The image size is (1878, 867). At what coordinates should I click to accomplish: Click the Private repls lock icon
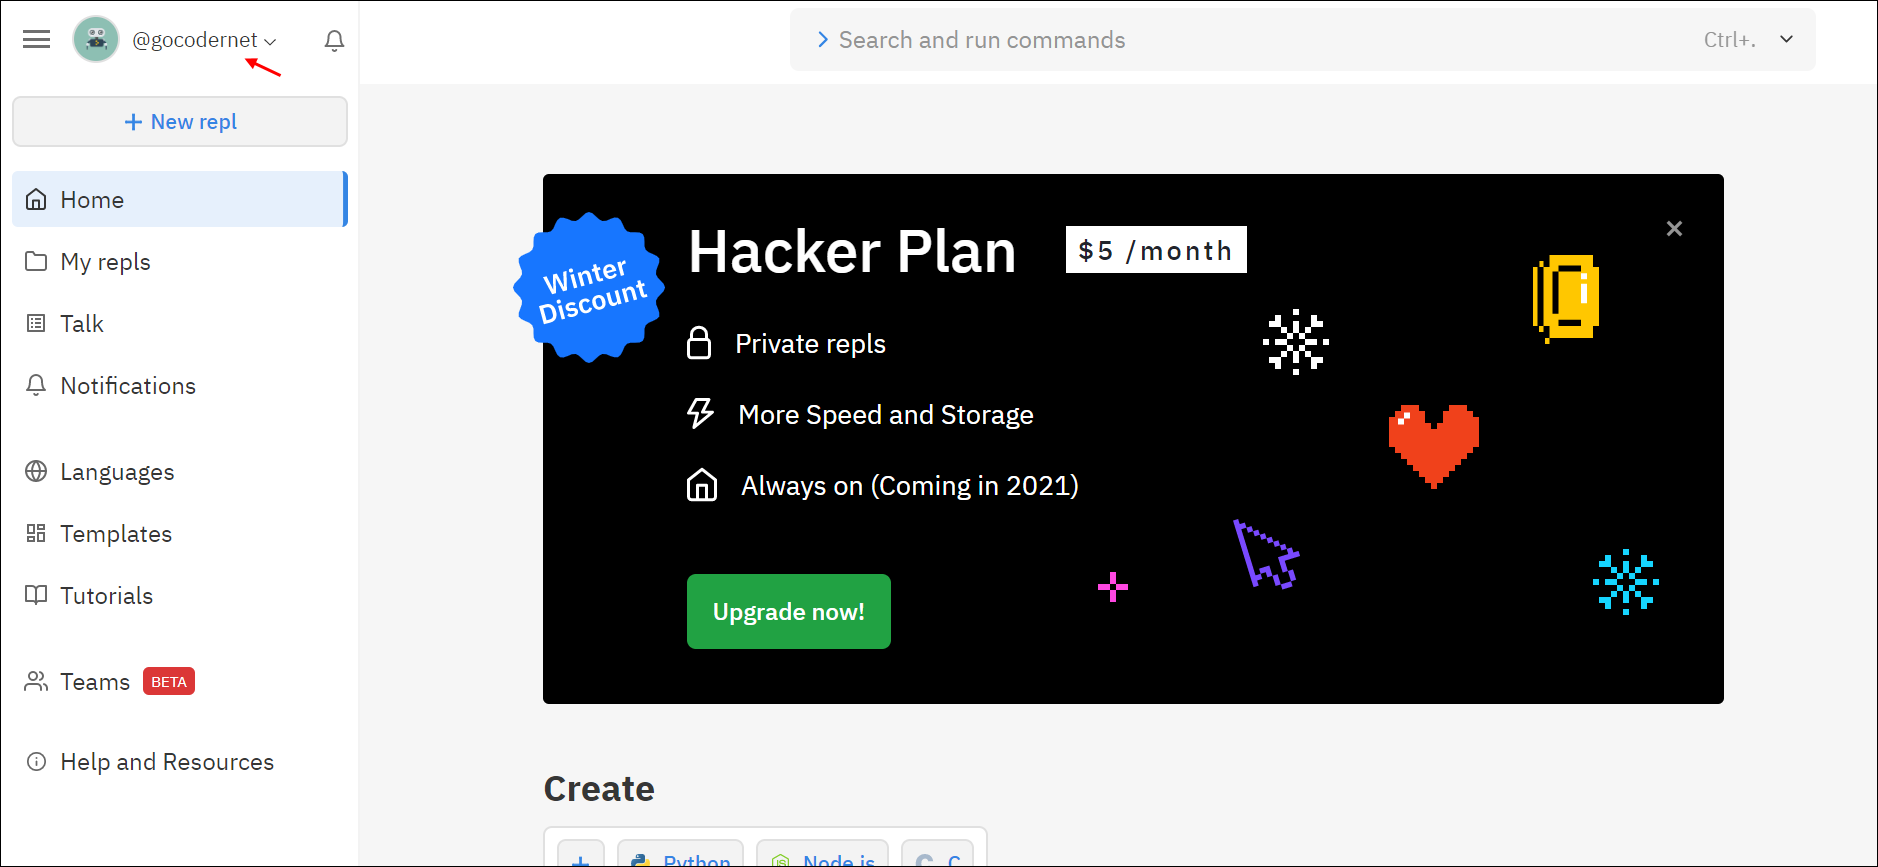coord(699,343)
